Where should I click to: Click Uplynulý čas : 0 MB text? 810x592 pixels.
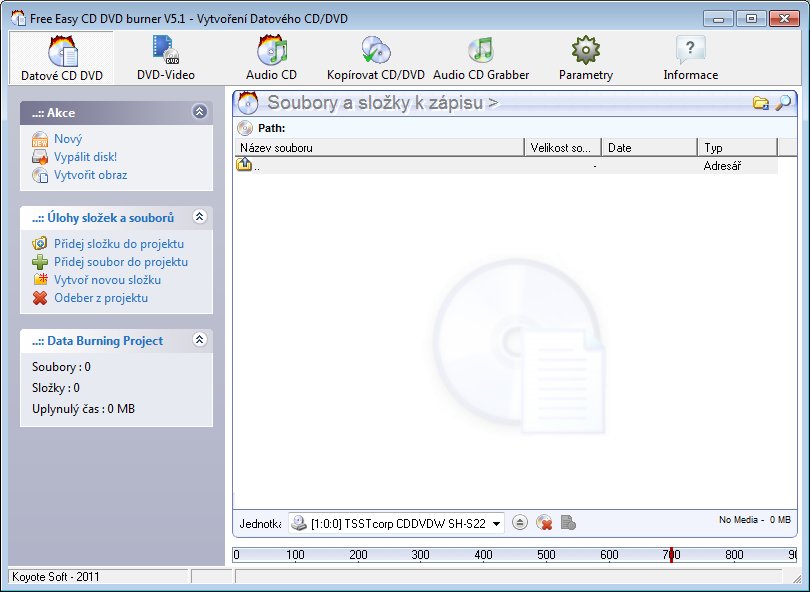83,409
